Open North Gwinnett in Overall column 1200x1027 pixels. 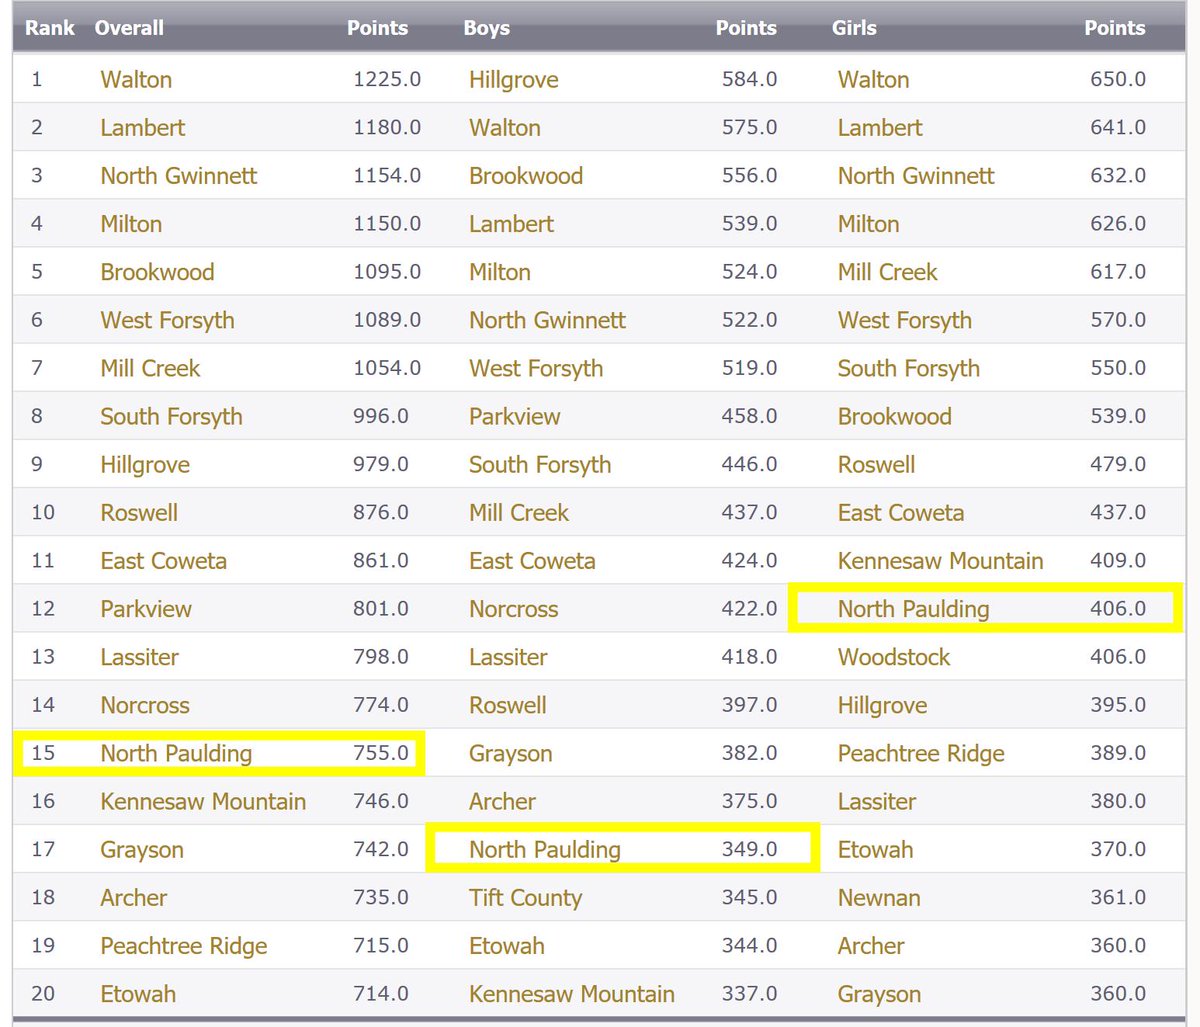(x=179, y=176)
